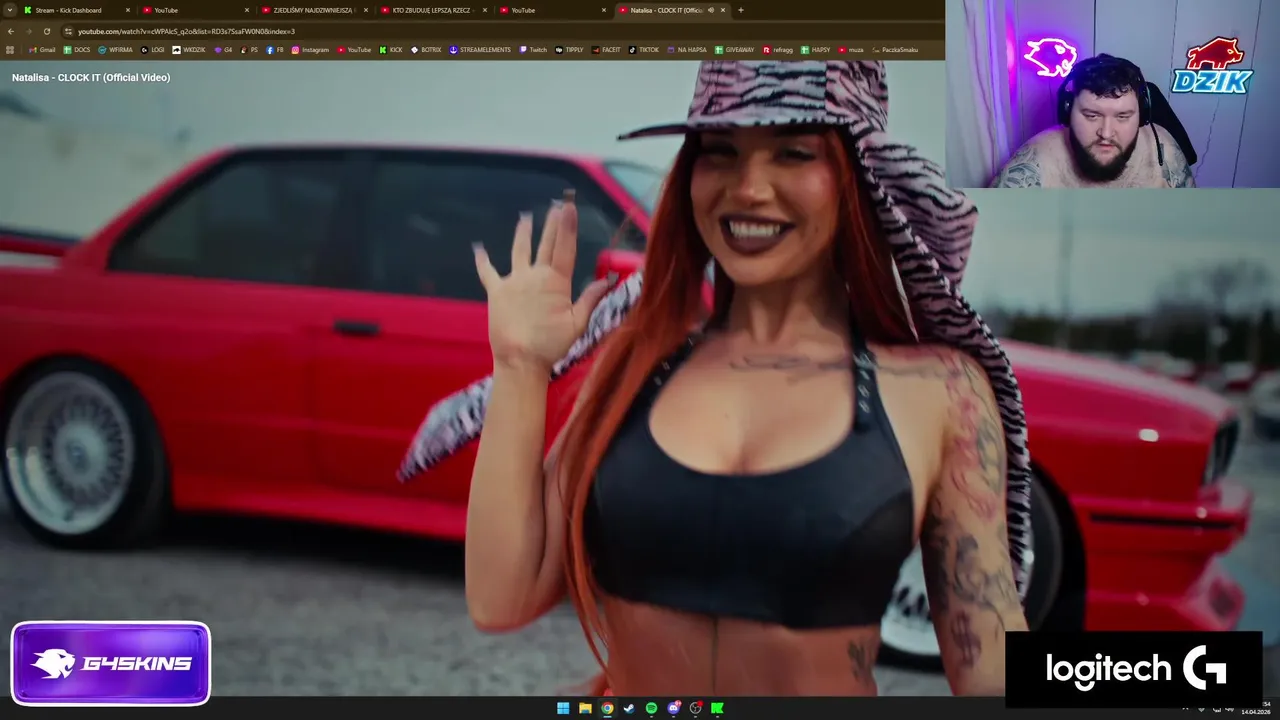Click the Natalisa - CLOCK IT video title

coord(91,77)
